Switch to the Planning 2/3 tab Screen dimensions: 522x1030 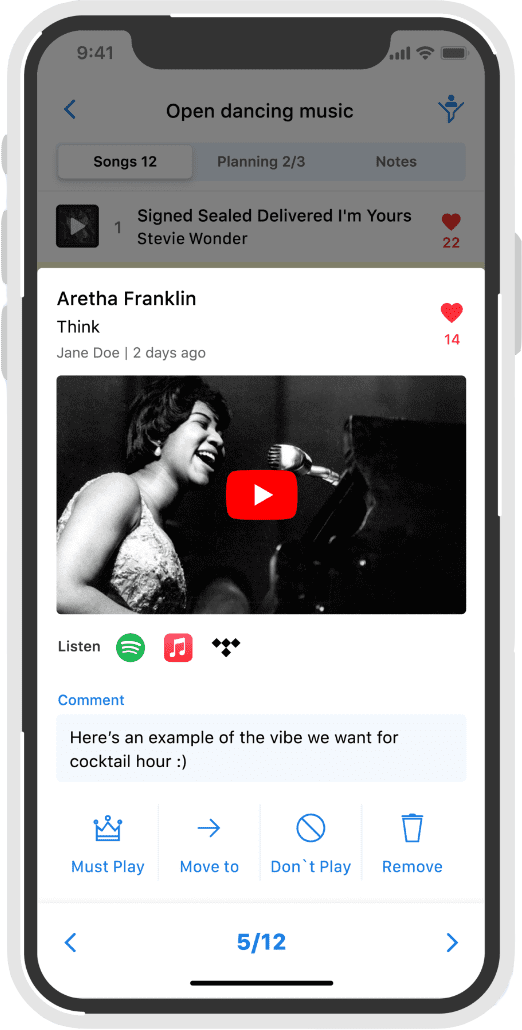(x=261, y=162)
